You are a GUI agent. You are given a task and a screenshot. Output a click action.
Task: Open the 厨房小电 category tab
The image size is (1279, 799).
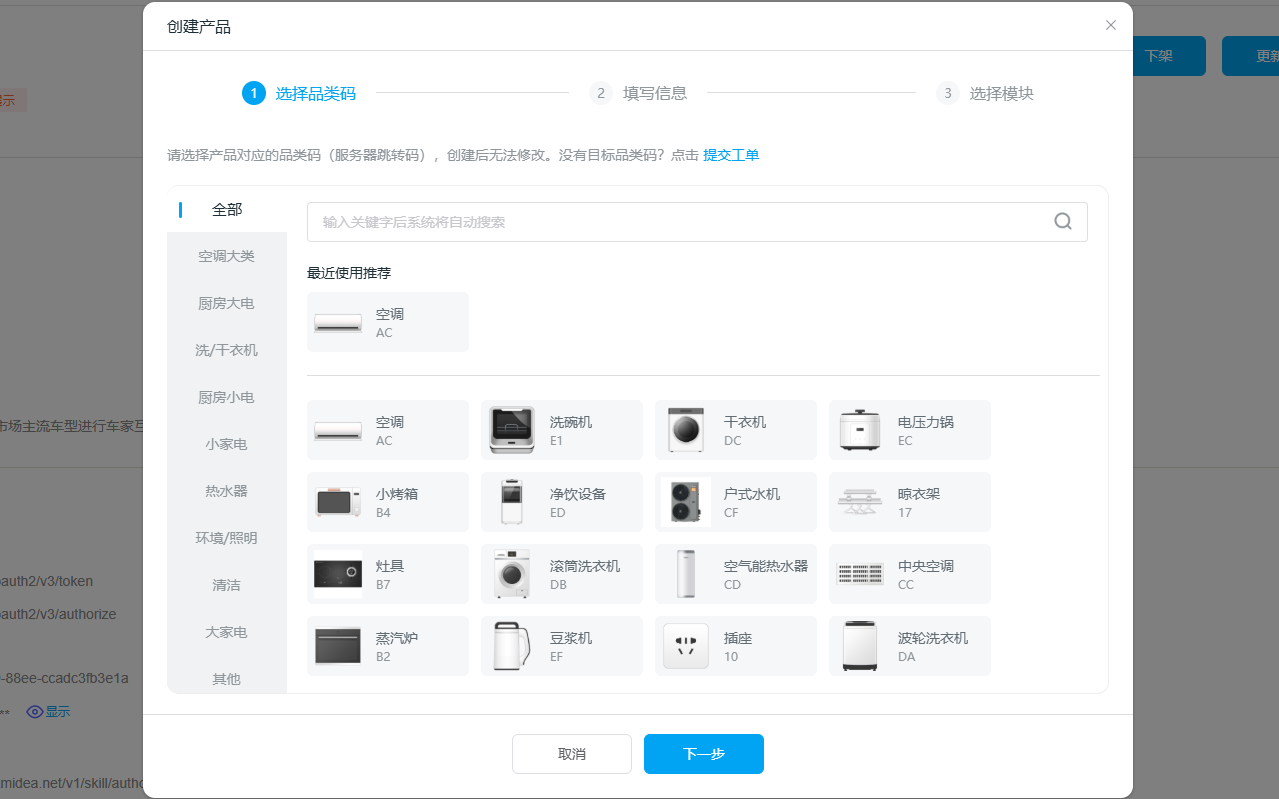click(x=226, y=397)
